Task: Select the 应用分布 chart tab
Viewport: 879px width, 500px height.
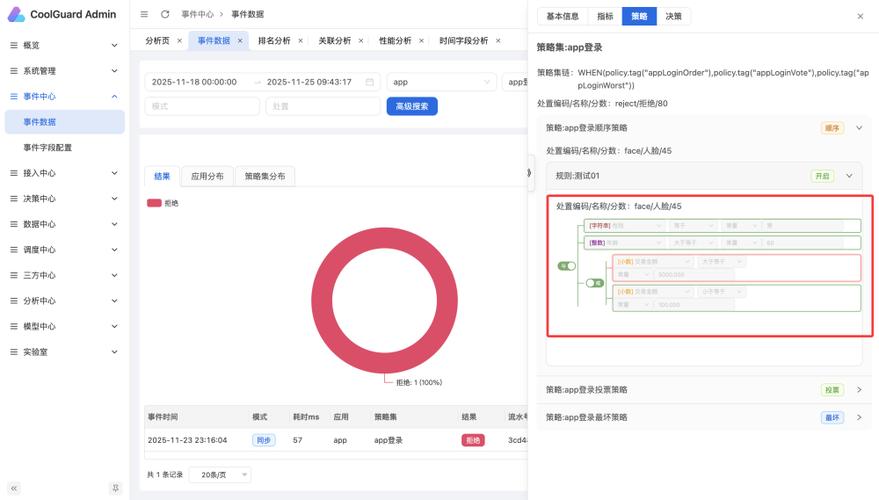Action: [x=207, y=176]
